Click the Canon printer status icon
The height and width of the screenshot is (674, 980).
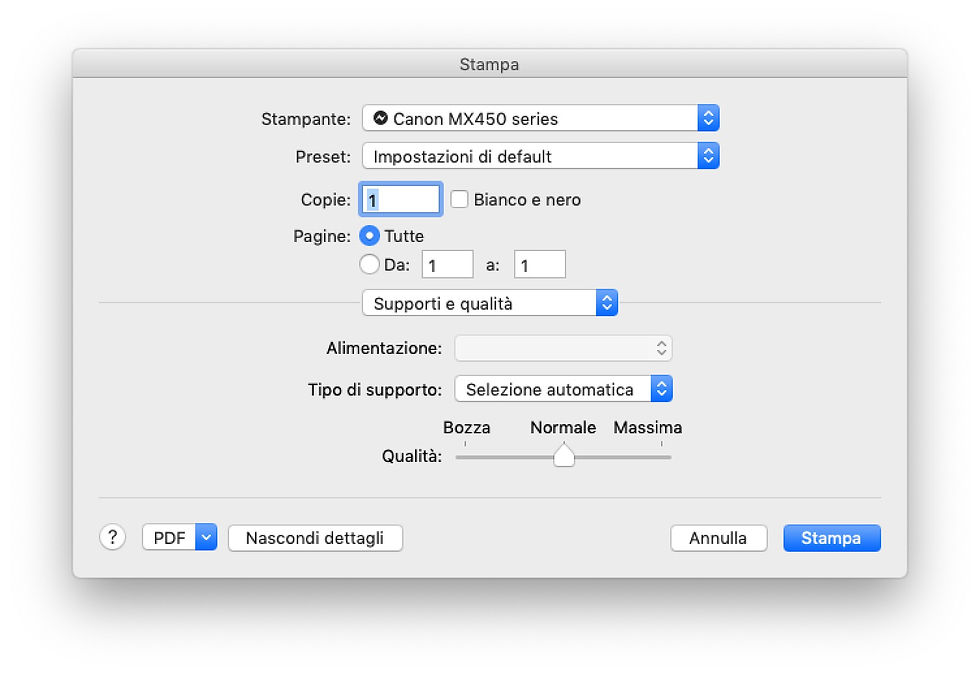pos(380,118)
